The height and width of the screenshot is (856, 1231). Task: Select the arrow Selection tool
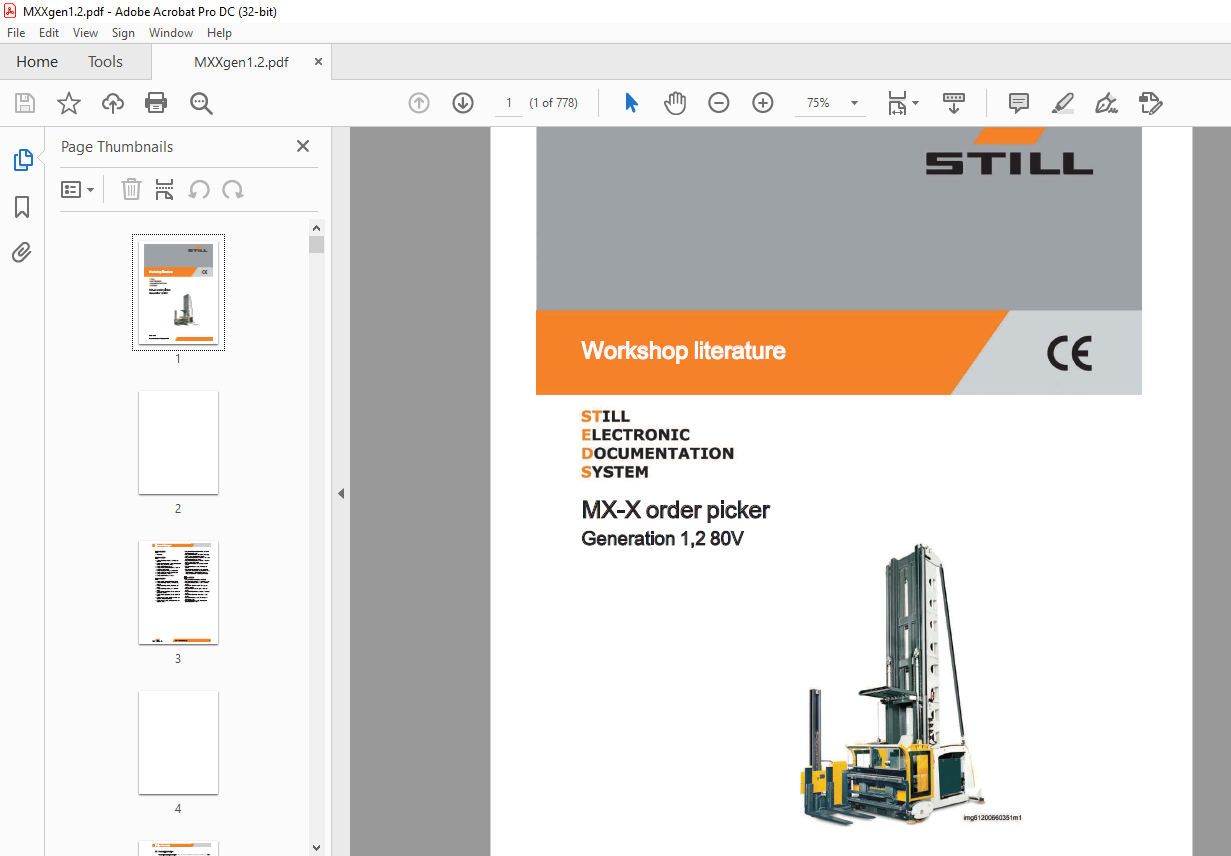coord(631,103)
